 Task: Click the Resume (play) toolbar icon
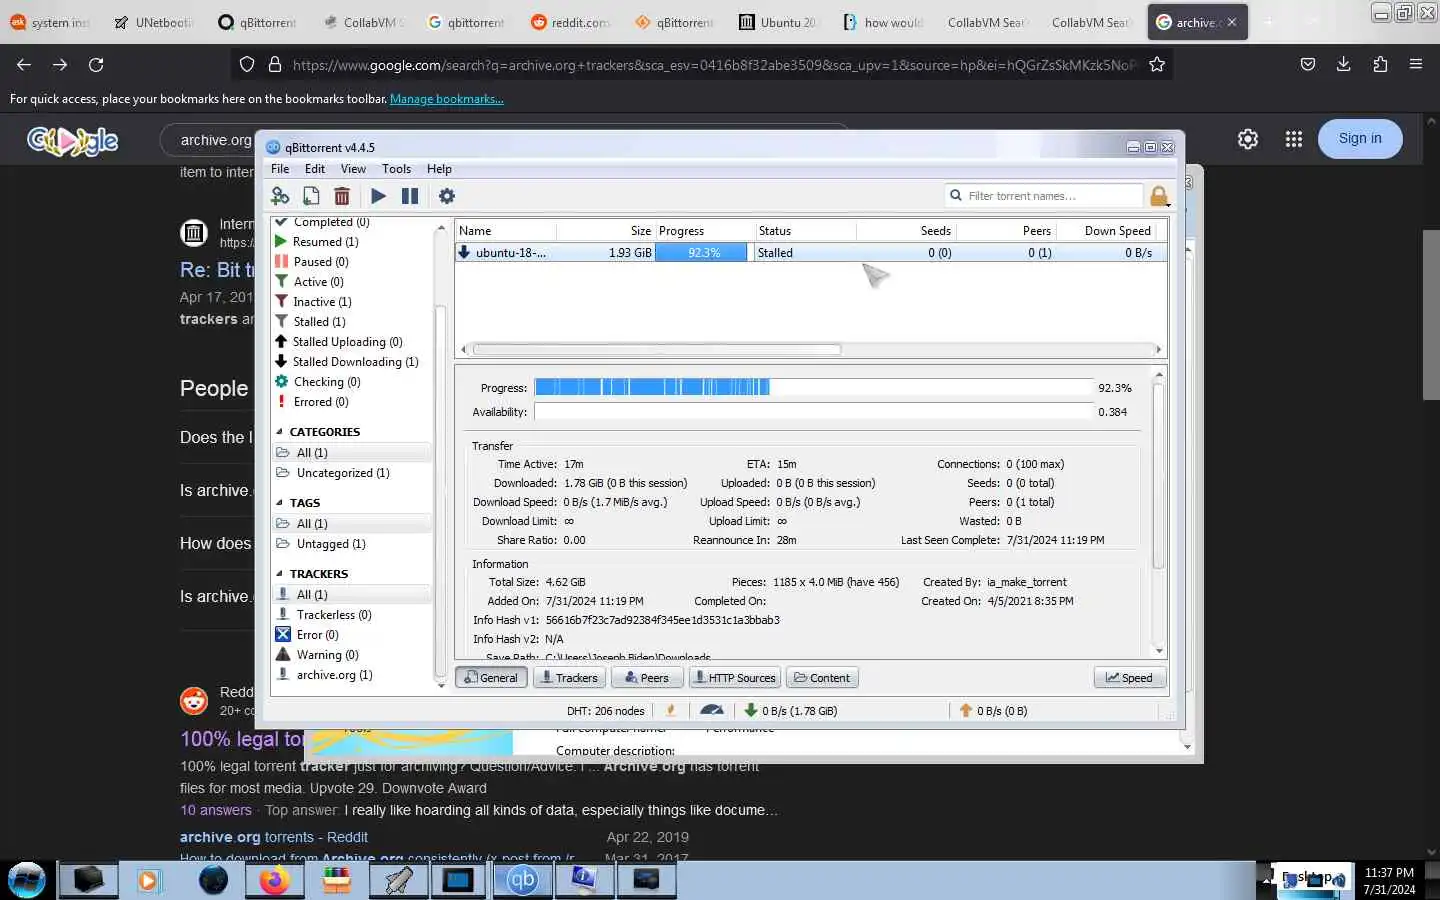pyautogui.click(x=378, y=196)
